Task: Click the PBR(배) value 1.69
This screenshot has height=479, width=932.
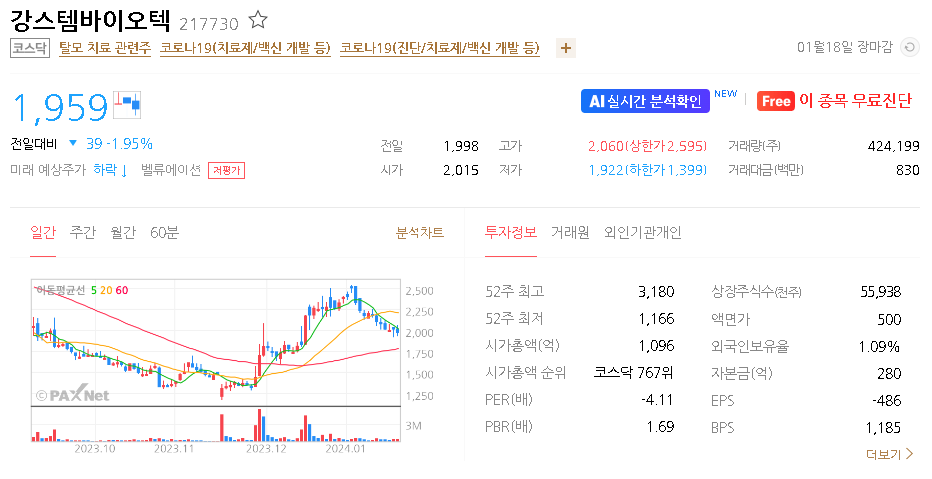Action: 660,427
